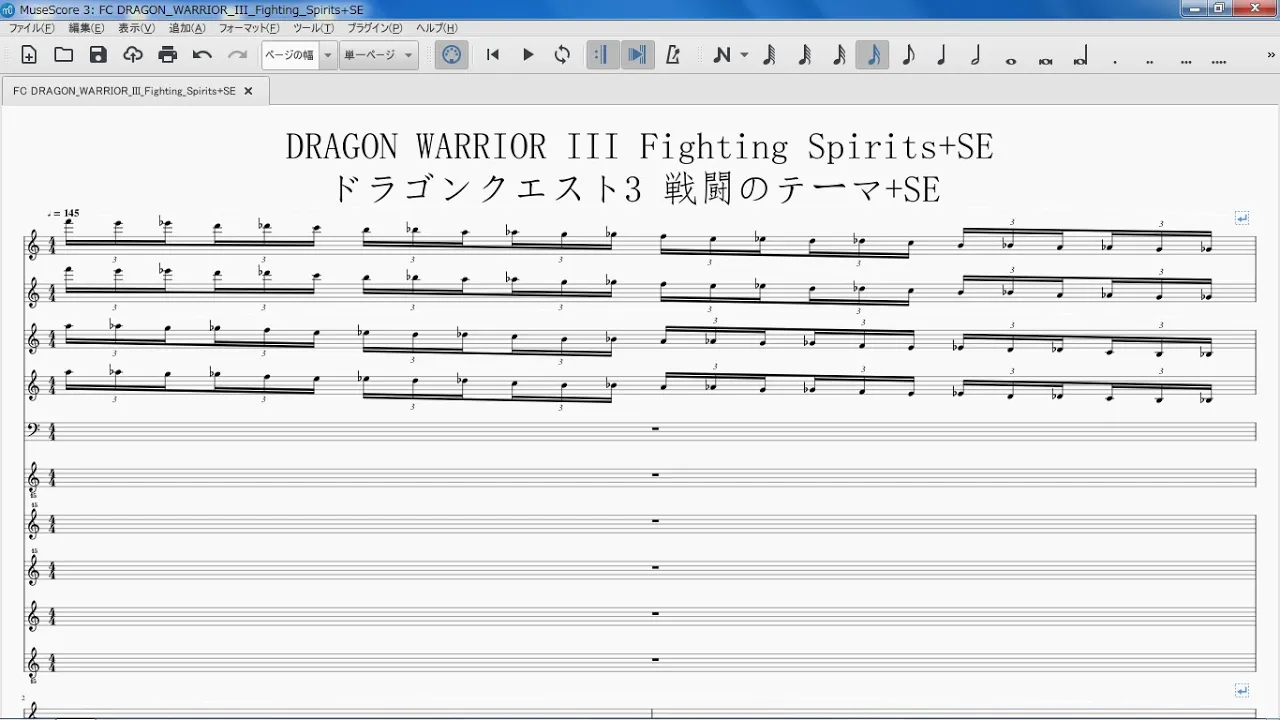Toggle MIDI input button

[452, 55]
